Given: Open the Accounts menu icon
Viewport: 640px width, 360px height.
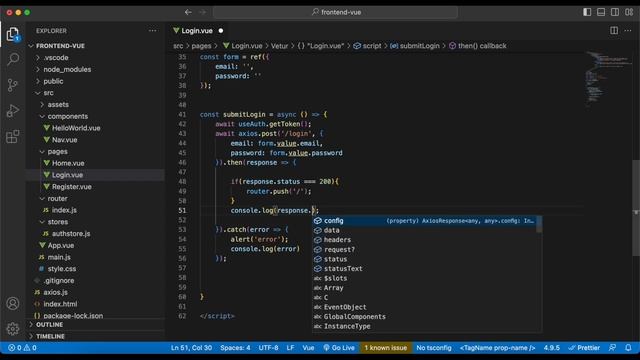Looking at the screenshot, I should (13, 304).
